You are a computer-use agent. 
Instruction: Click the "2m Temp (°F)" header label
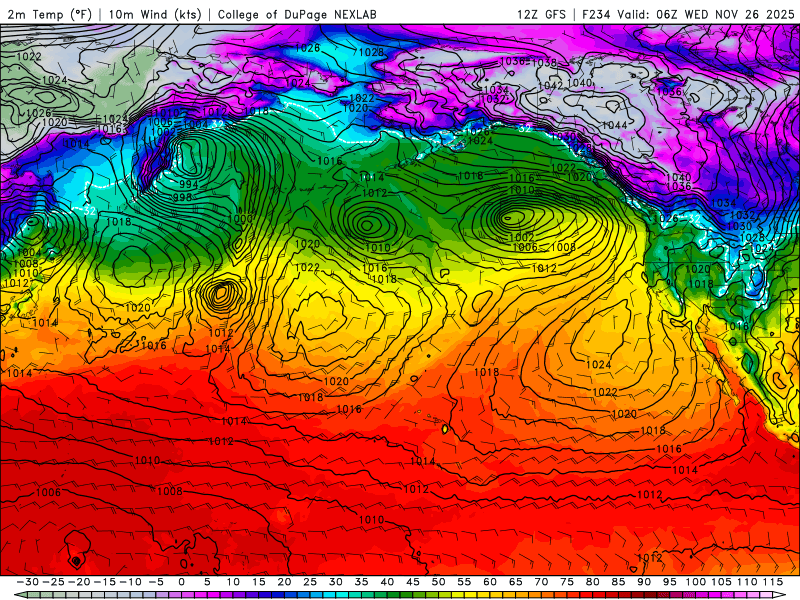(x=49, y=14)
